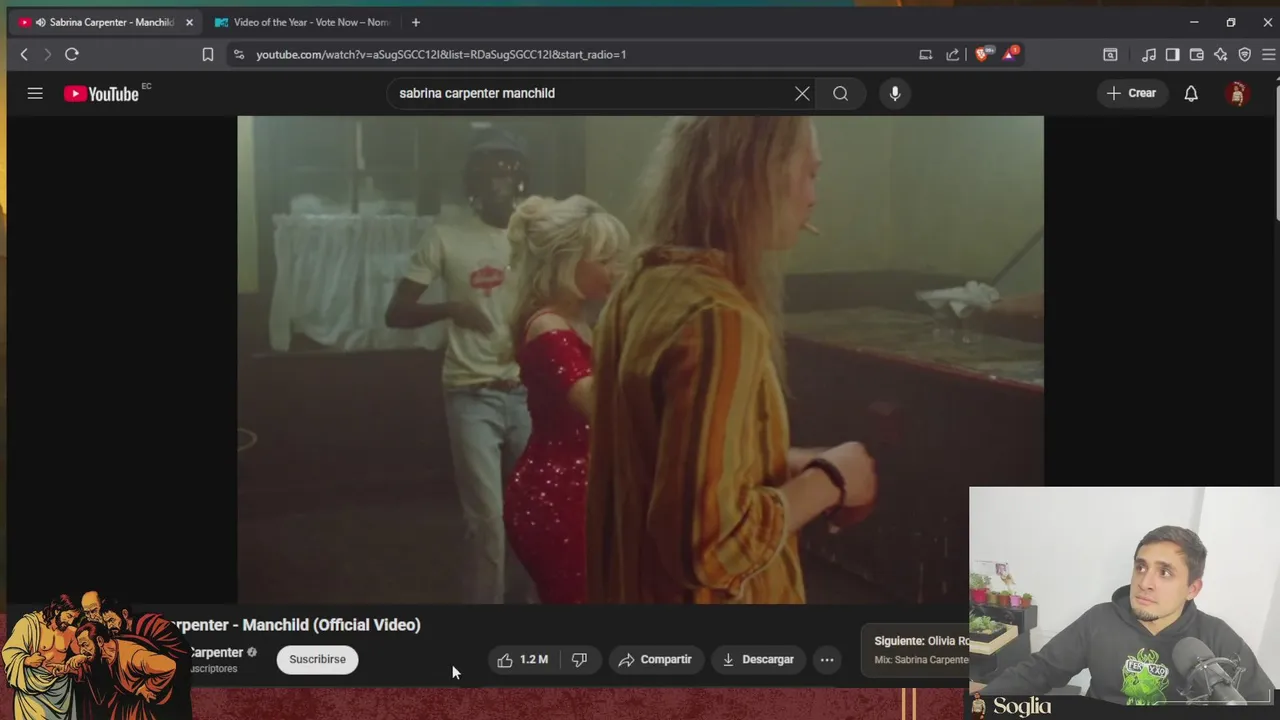1280x720 pixels.
Task: Subscribe with the Suscribirse button
Action: [317, 659]
